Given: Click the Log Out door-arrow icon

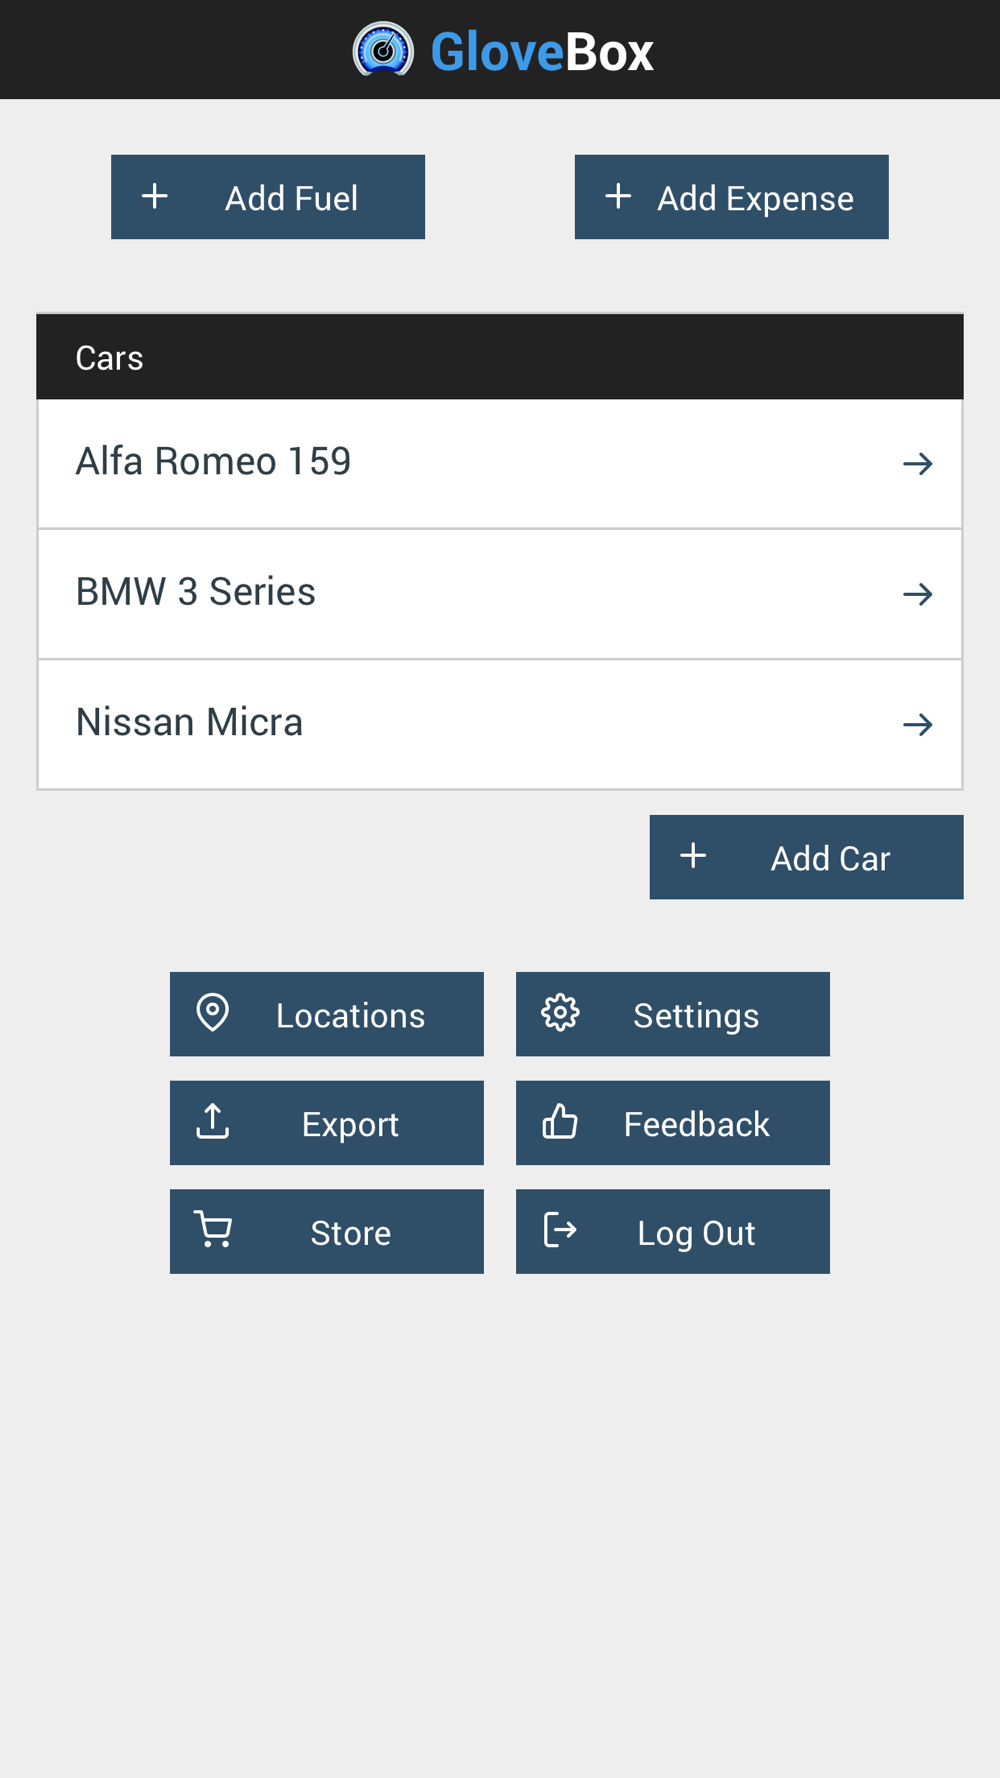Looking at the screenshot, I should coord(560,1230).
